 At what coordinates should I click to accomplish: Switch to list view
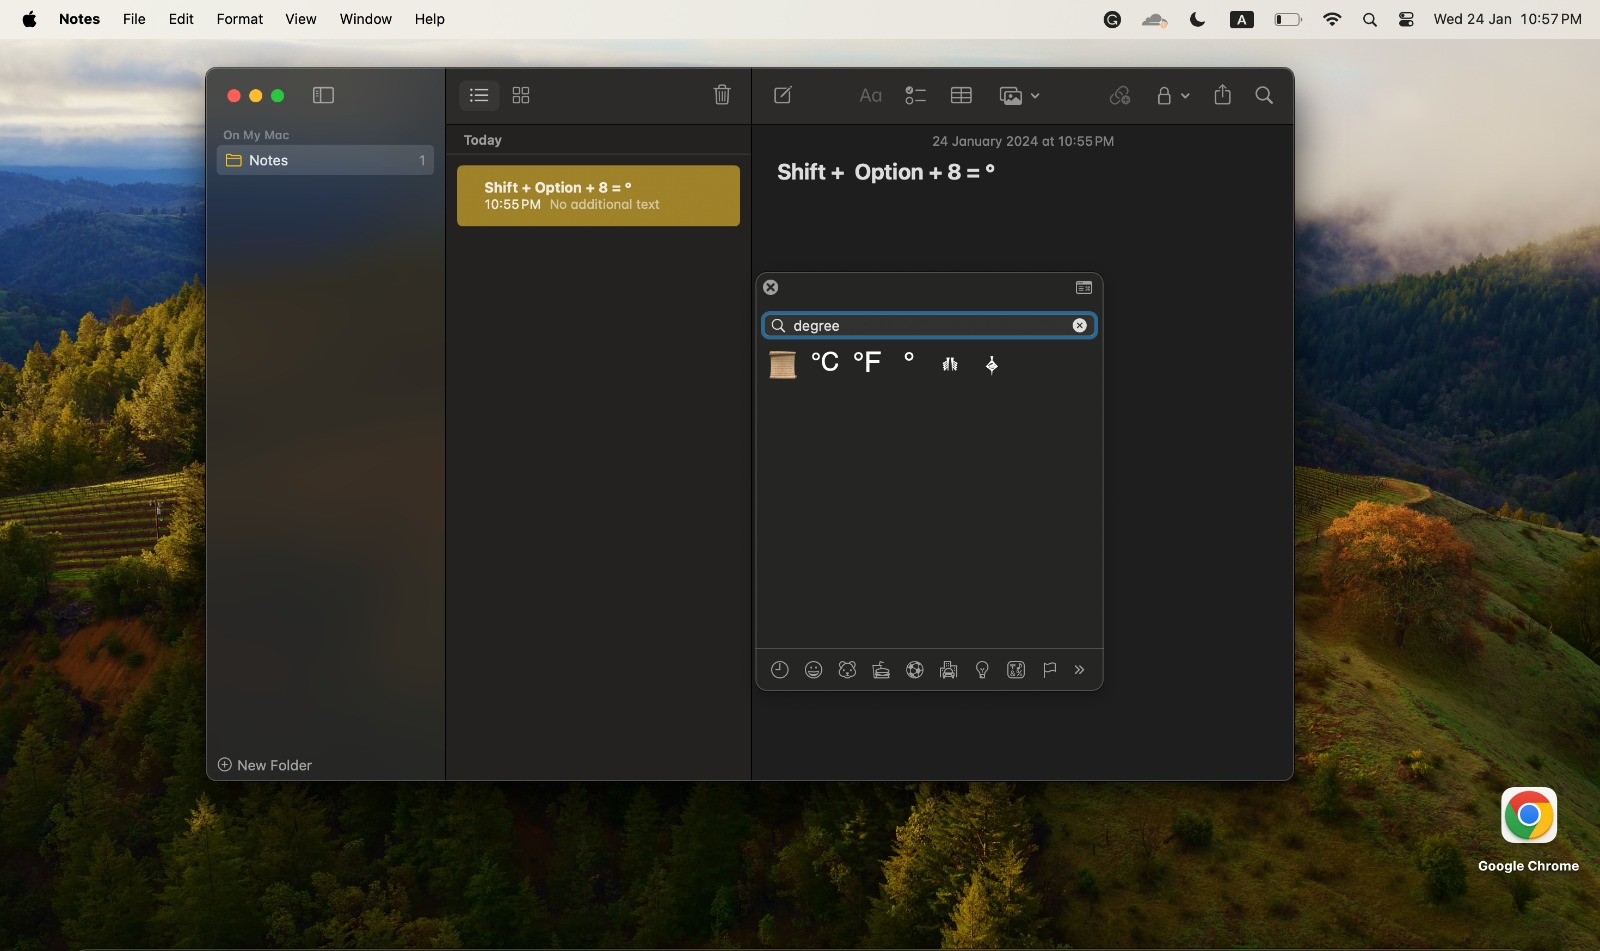479,95
